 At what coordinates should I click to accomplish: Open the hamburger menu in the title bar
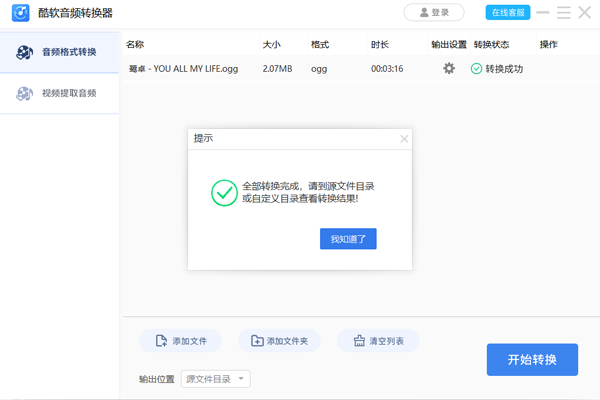pyautogui.click(x=564, y=13)
